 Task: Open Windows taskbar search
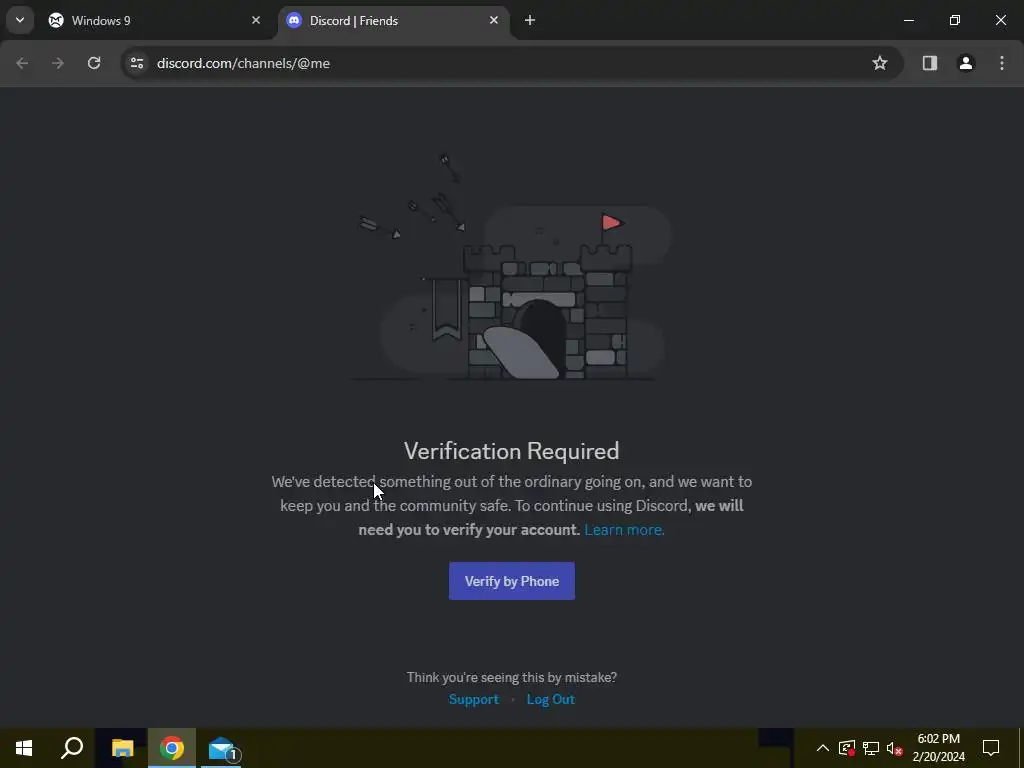(72, 748)
